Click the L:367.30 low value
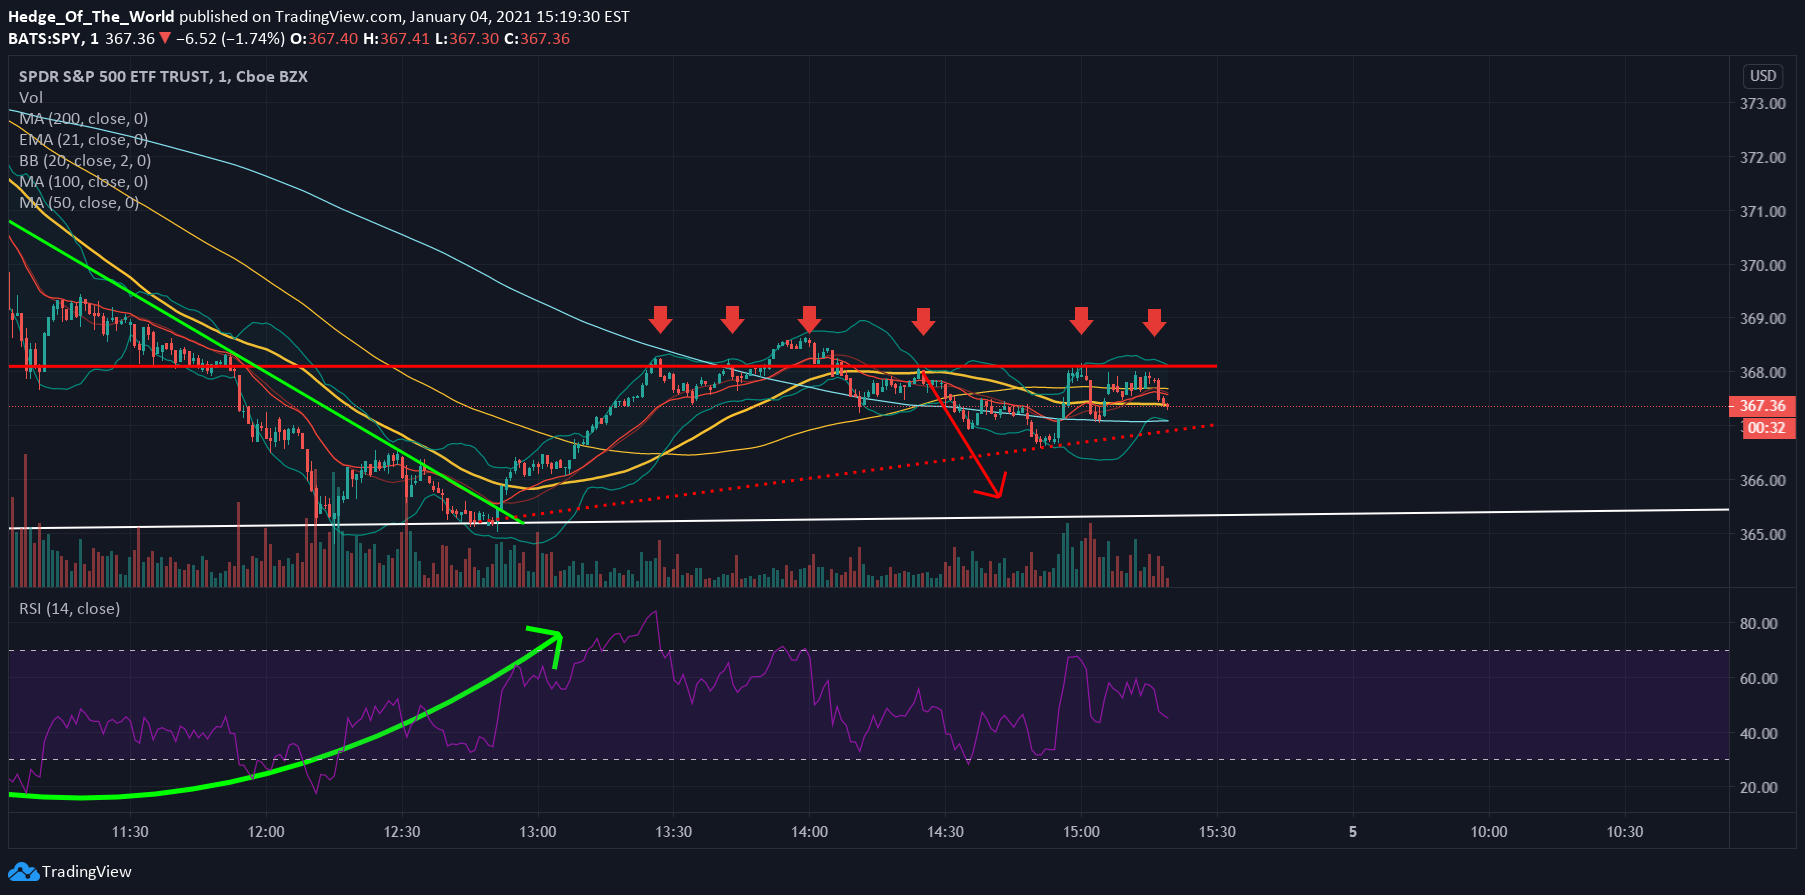 466,39
